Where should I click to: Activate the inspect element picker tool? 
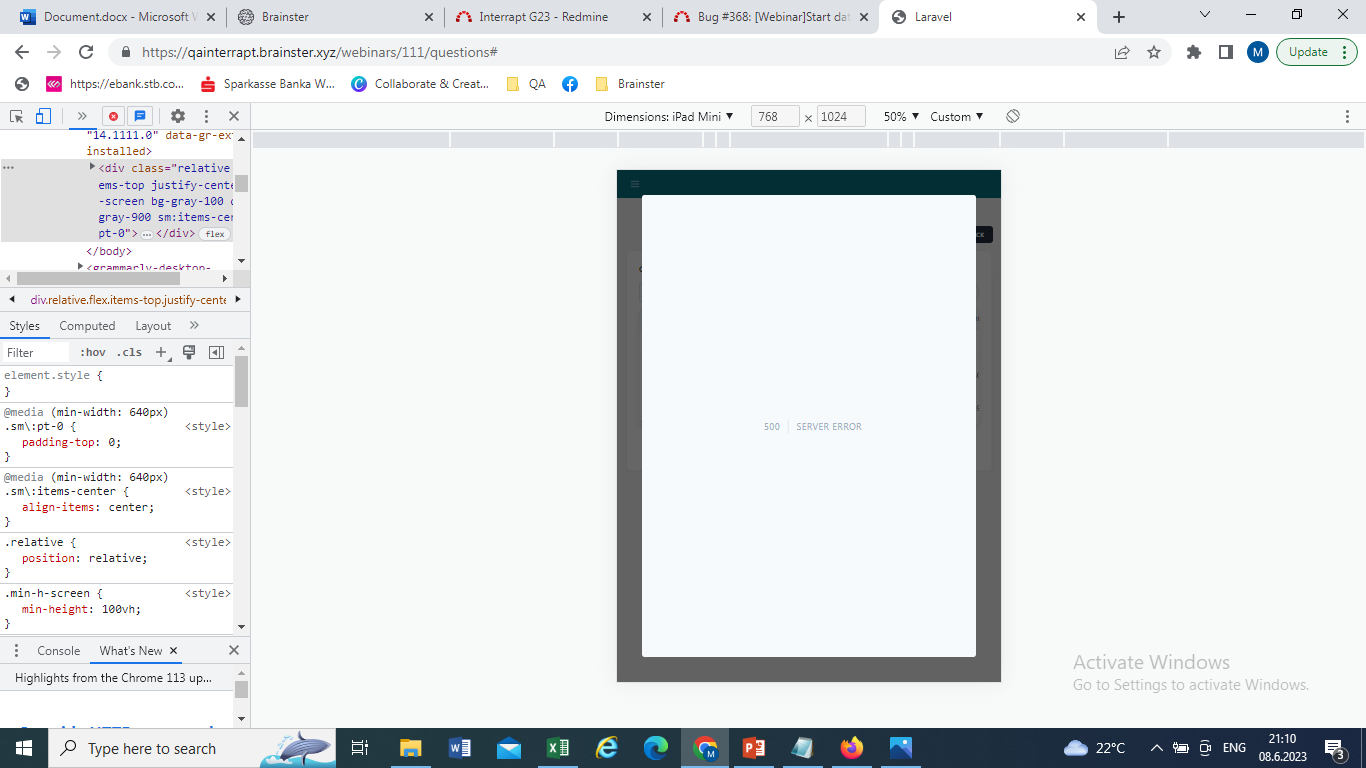pos(17,116)
